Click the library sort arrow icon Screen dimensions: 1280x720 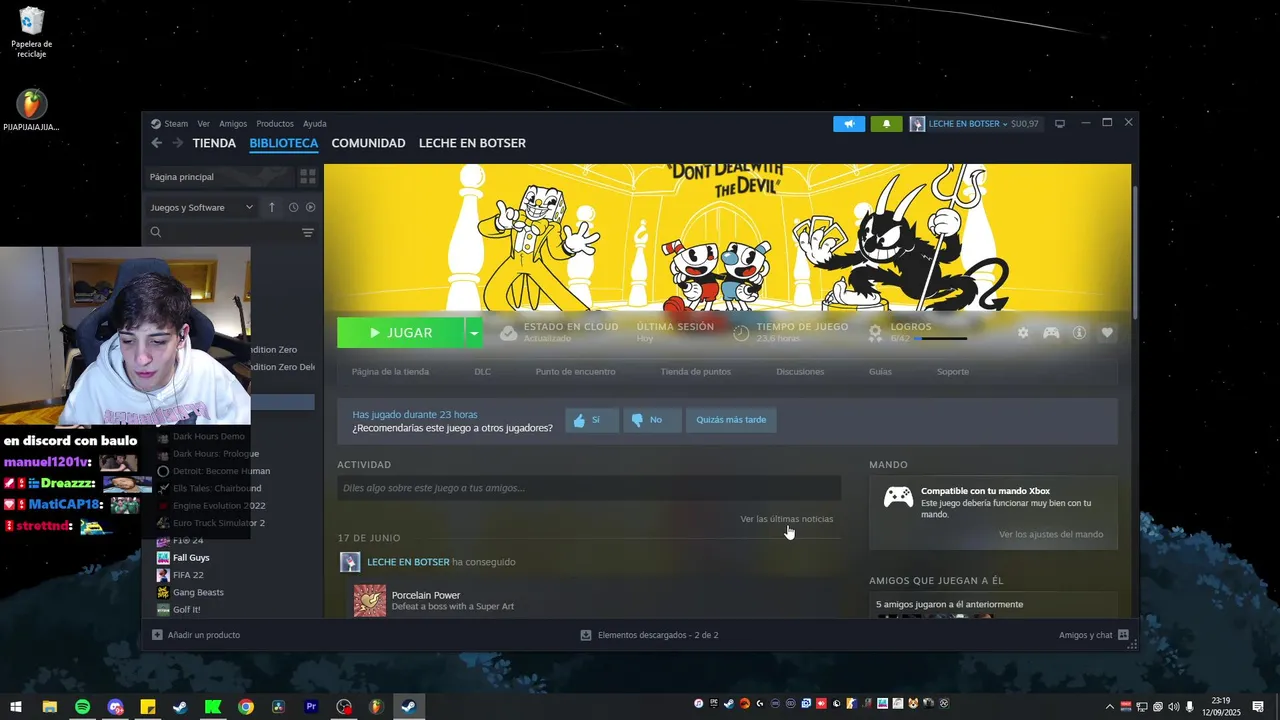pos(272,207)
